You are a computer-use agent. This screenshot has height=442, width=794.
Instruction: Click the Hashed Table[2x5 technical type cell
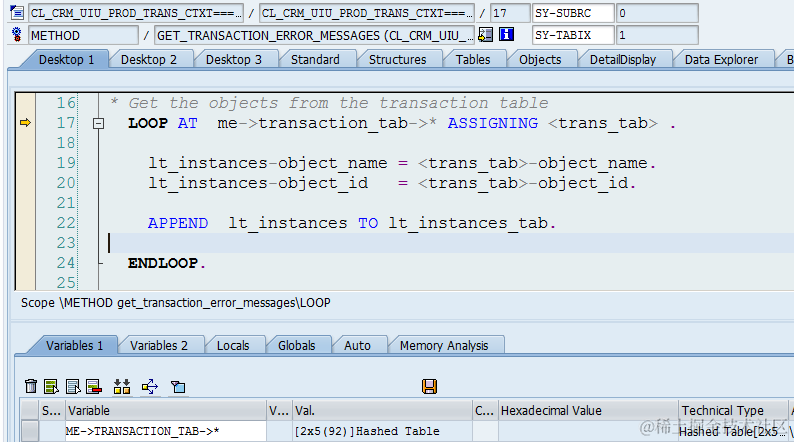733,431
